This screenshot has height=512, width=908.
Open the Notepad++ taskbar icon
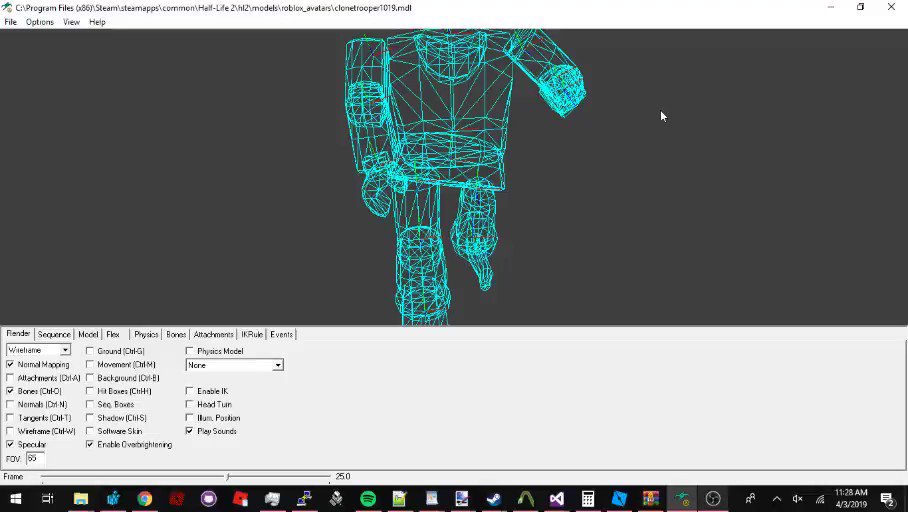coord(399,498)
